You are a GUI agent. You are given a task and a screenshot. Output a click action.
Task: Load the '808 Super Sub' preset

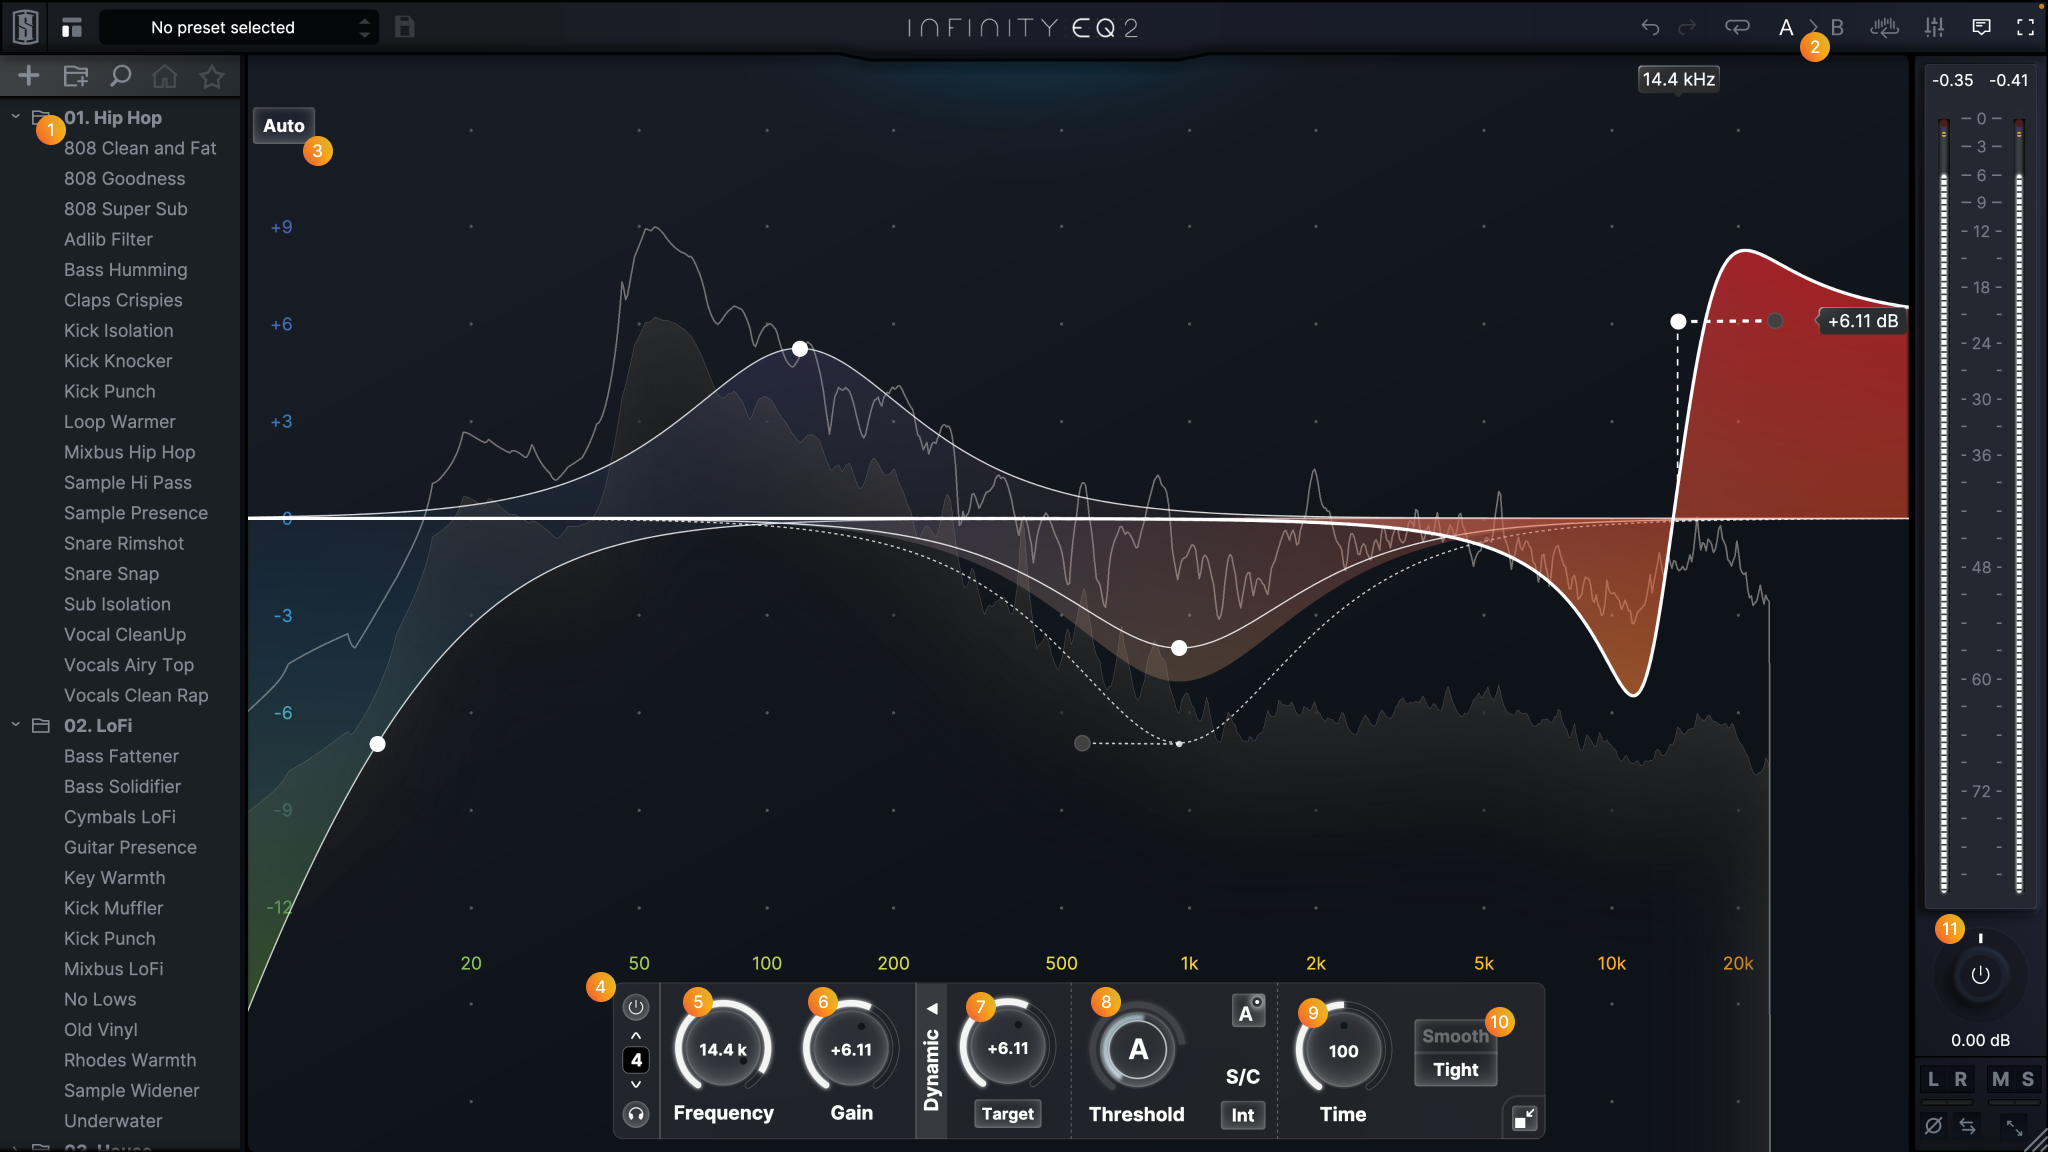click(126, 209)
